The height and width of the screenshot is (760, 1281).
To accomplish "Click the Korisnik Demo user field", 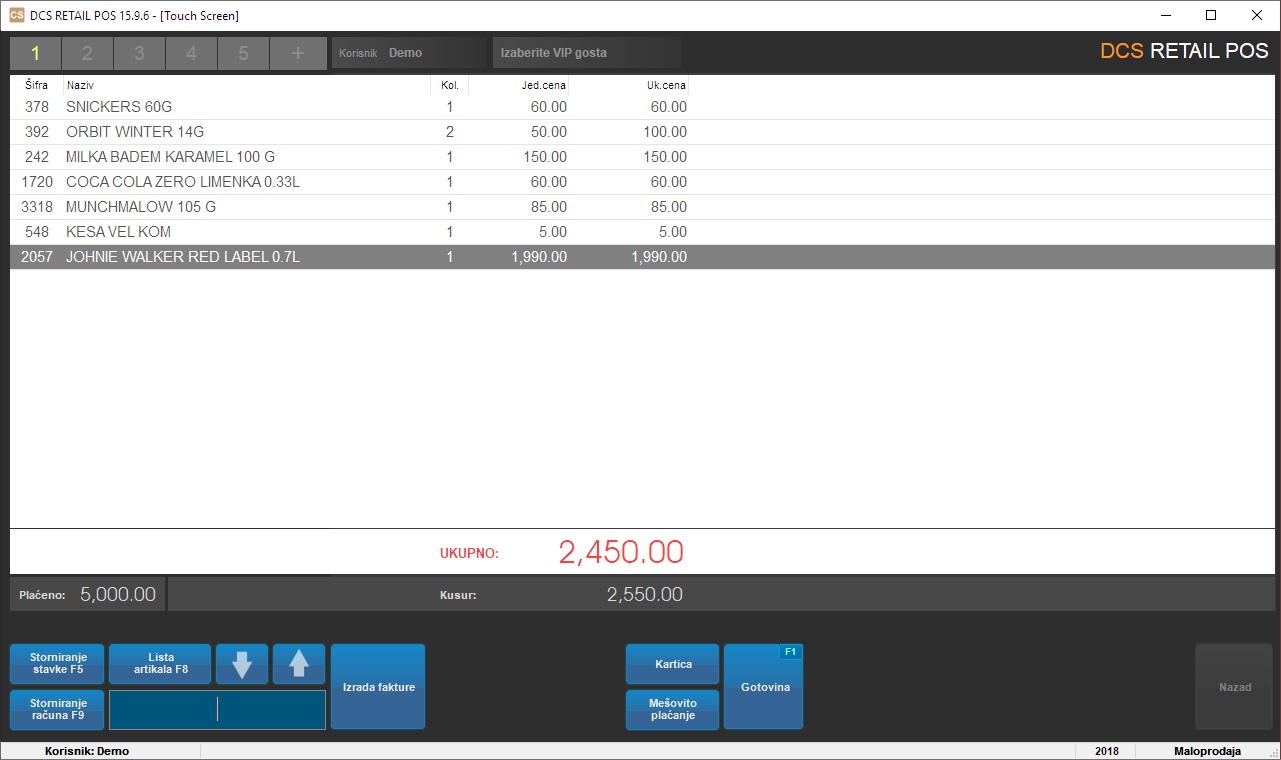I will click(408, 53).
